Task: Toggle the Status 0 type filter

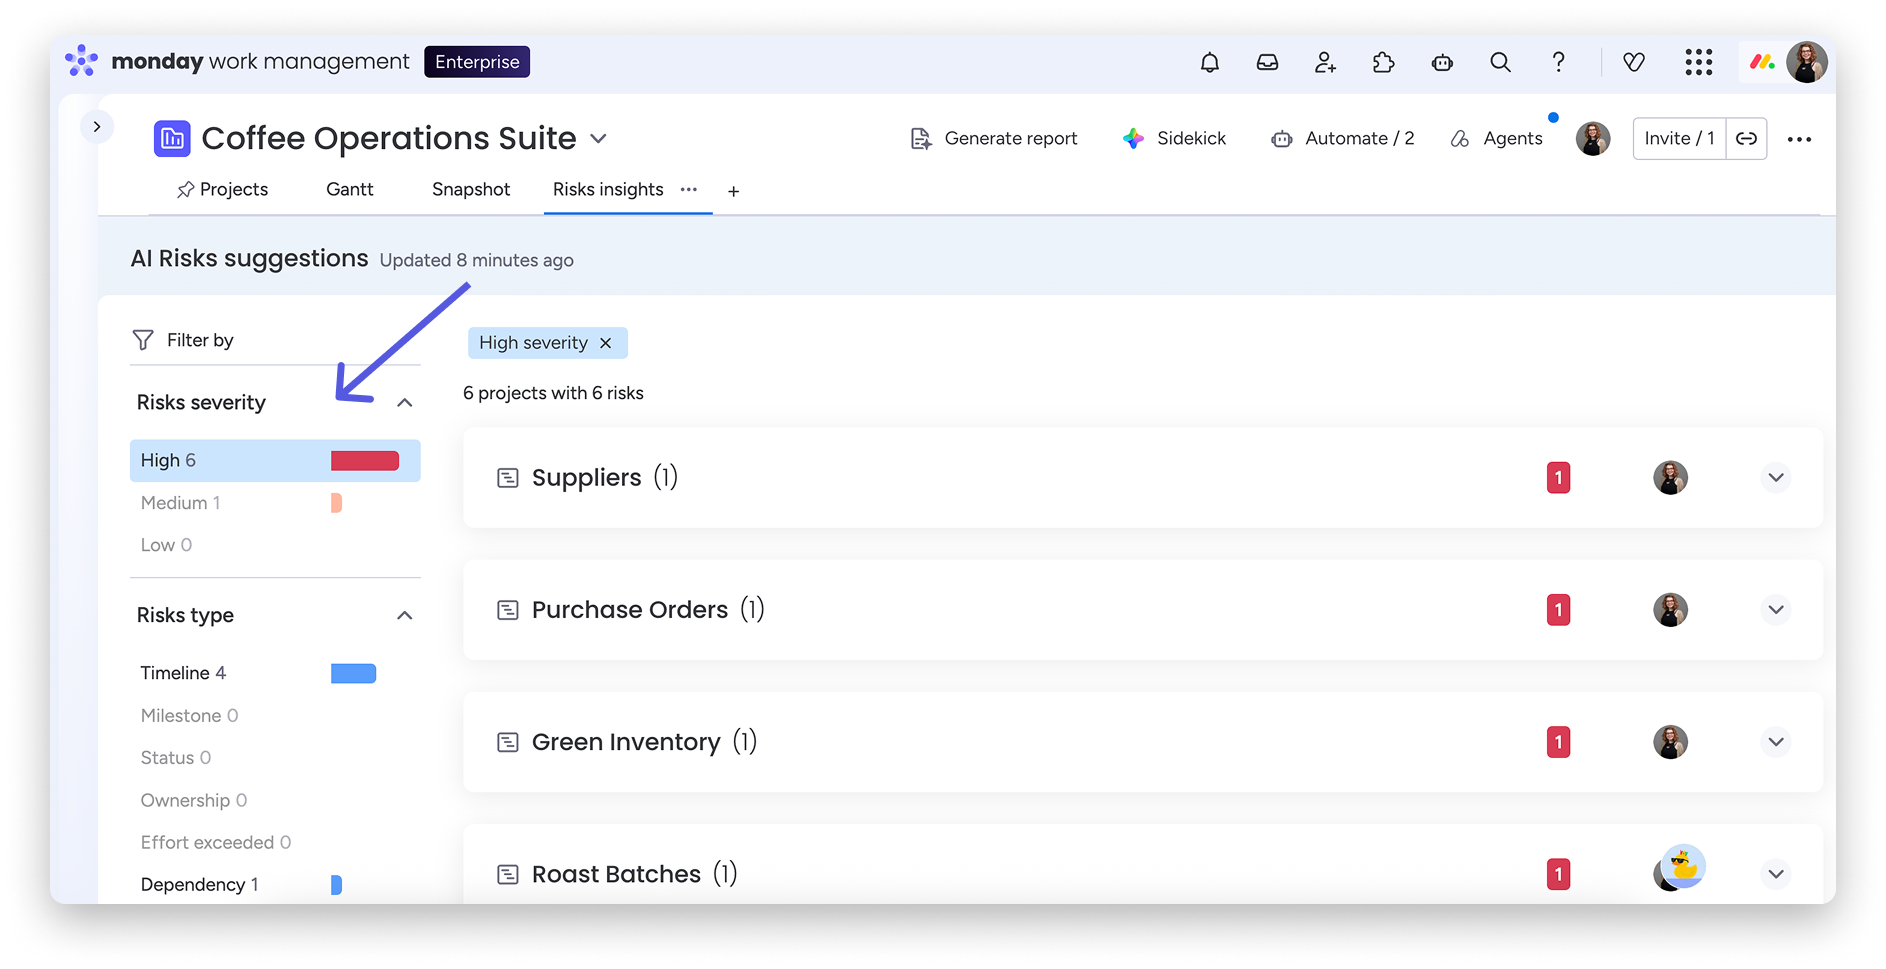Action: [275, 757]
